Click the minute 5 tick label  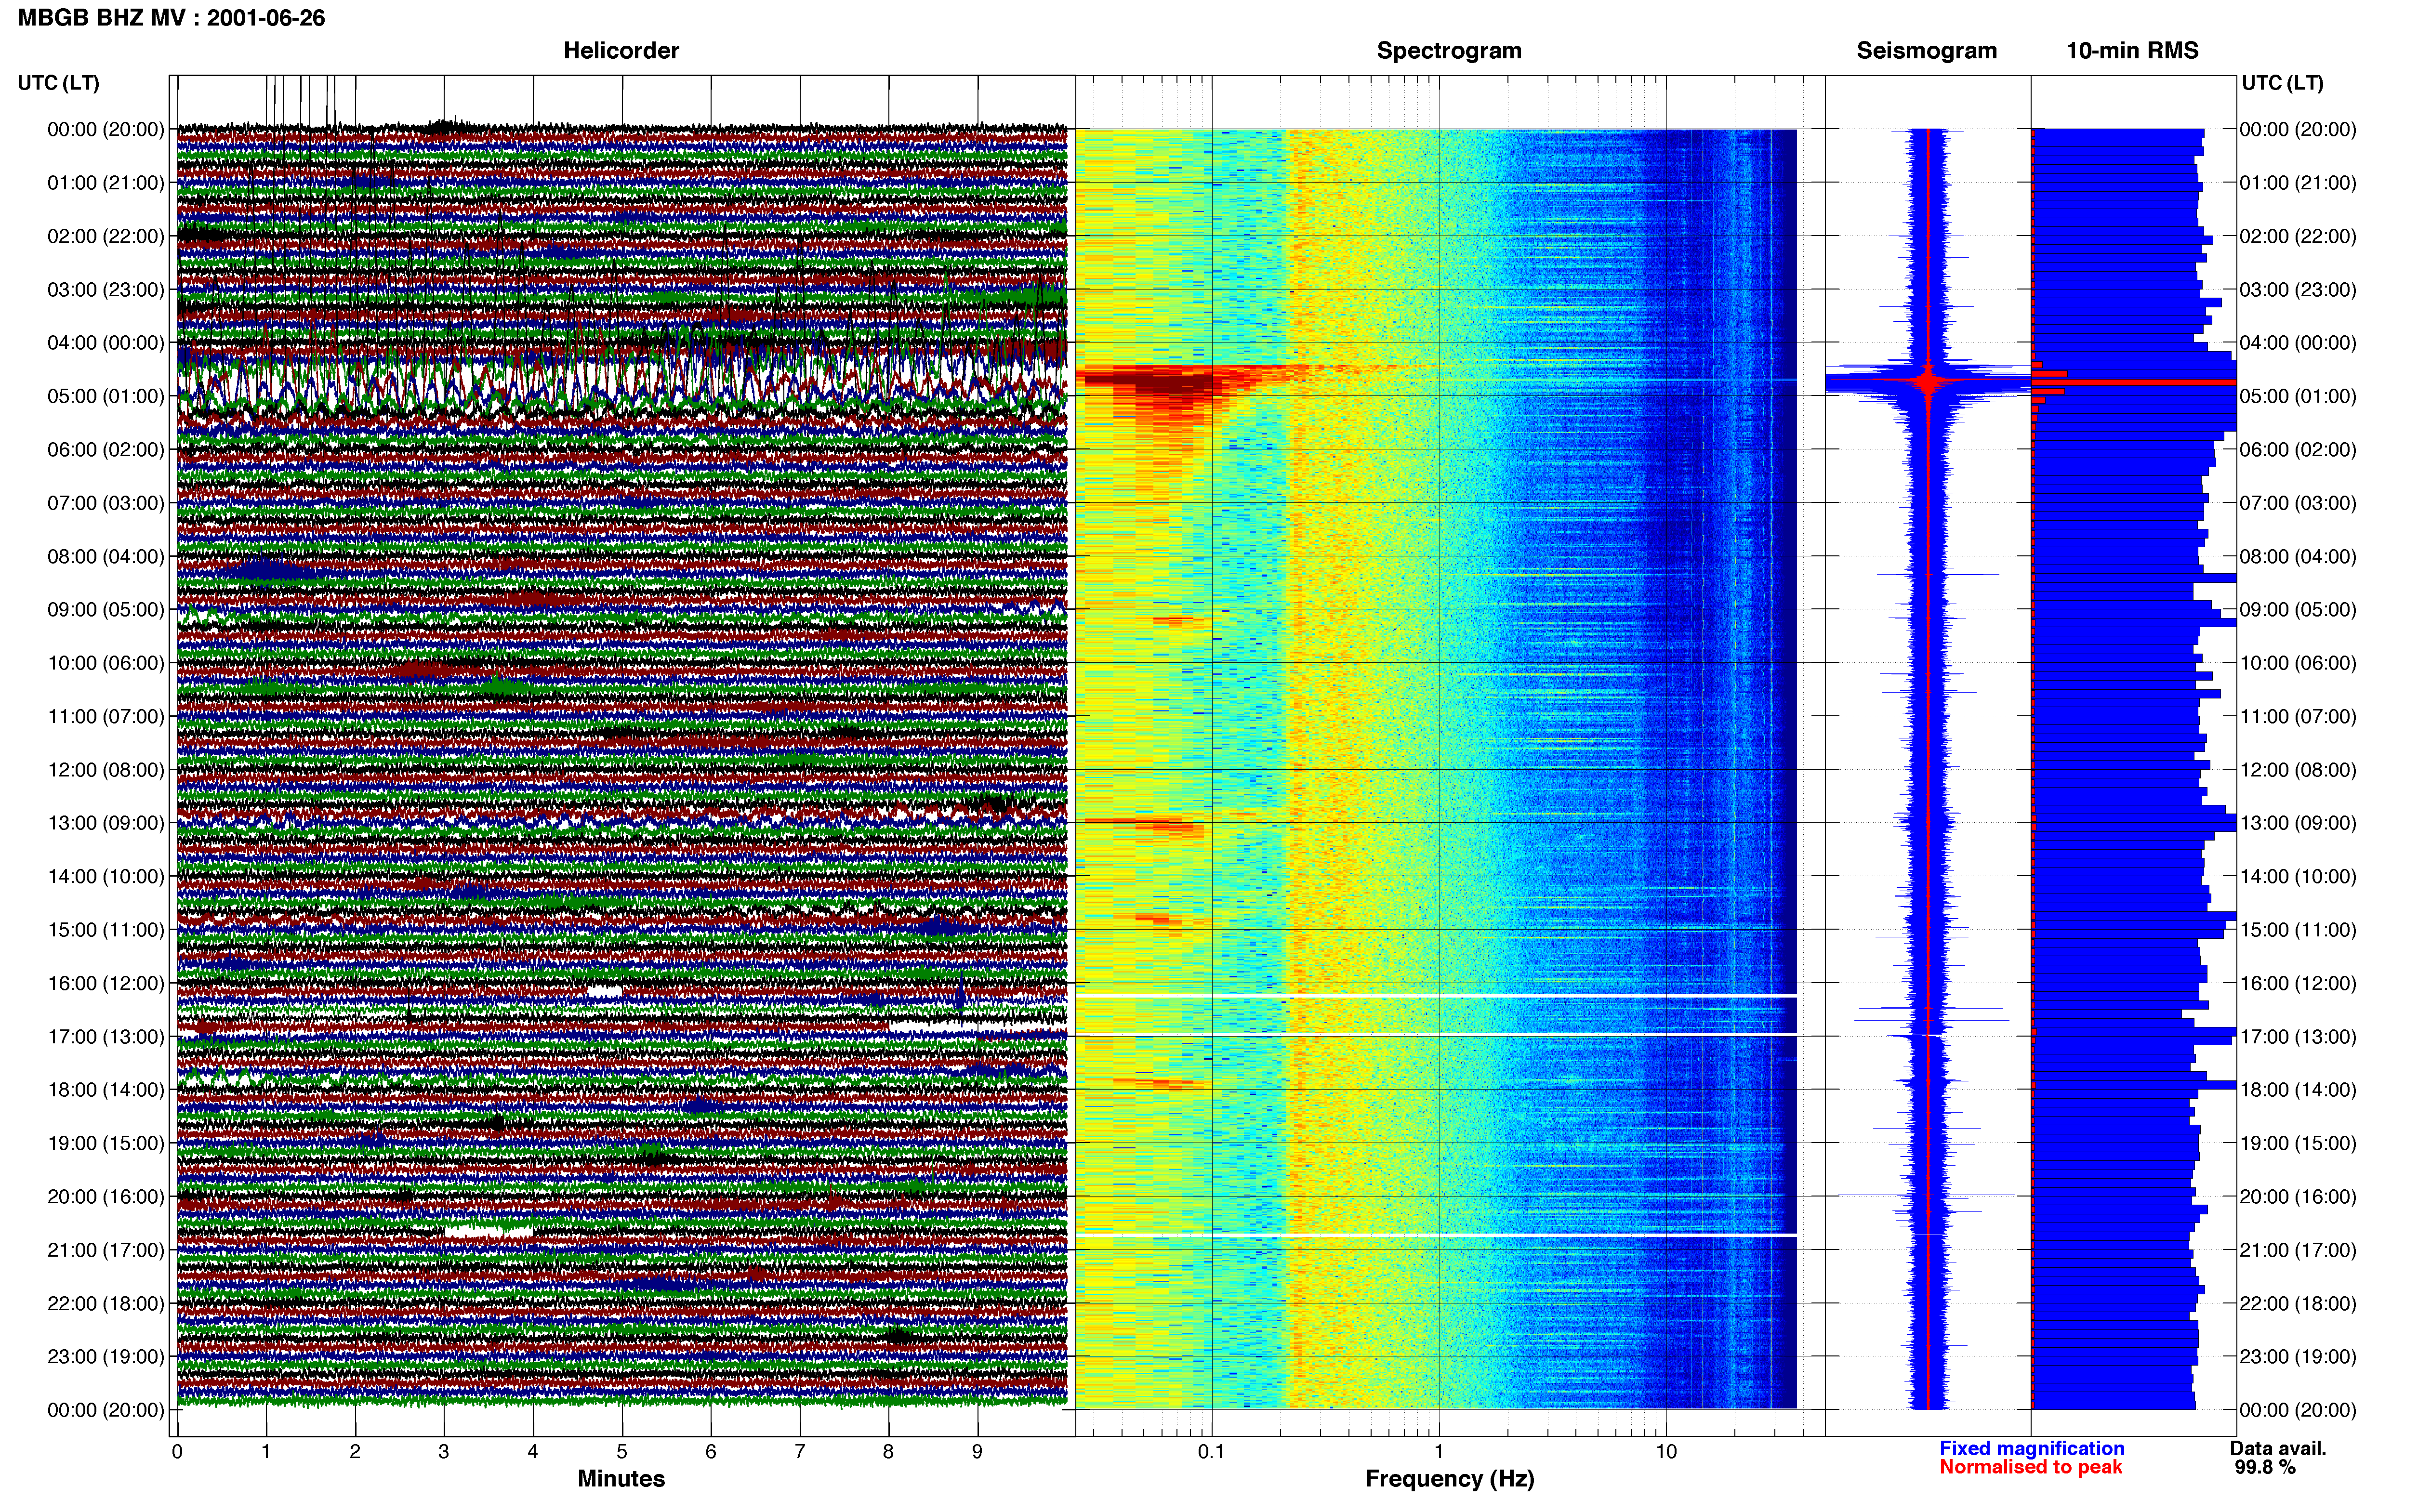tap(622, 1452)
